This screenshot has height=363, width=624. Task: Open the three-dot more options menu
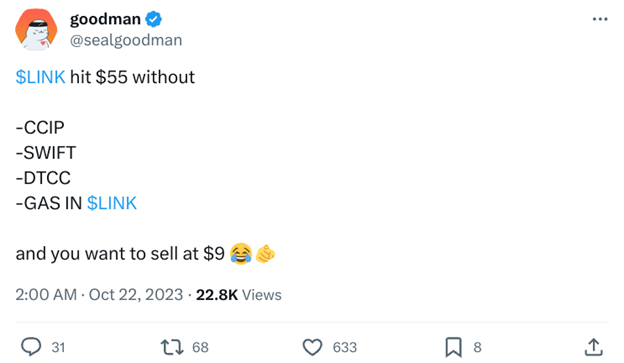coord(600,19)
